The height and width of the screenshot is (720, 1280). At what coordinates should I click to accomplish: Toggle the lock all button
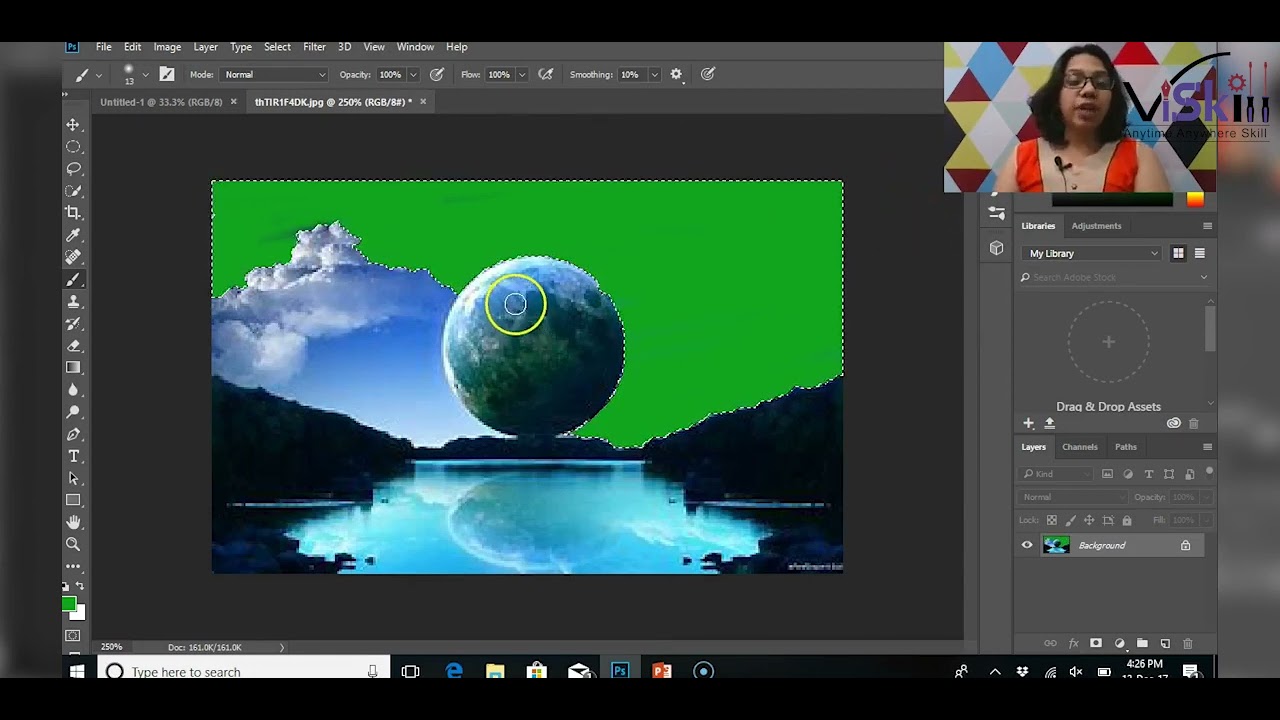click(1127, 520)
